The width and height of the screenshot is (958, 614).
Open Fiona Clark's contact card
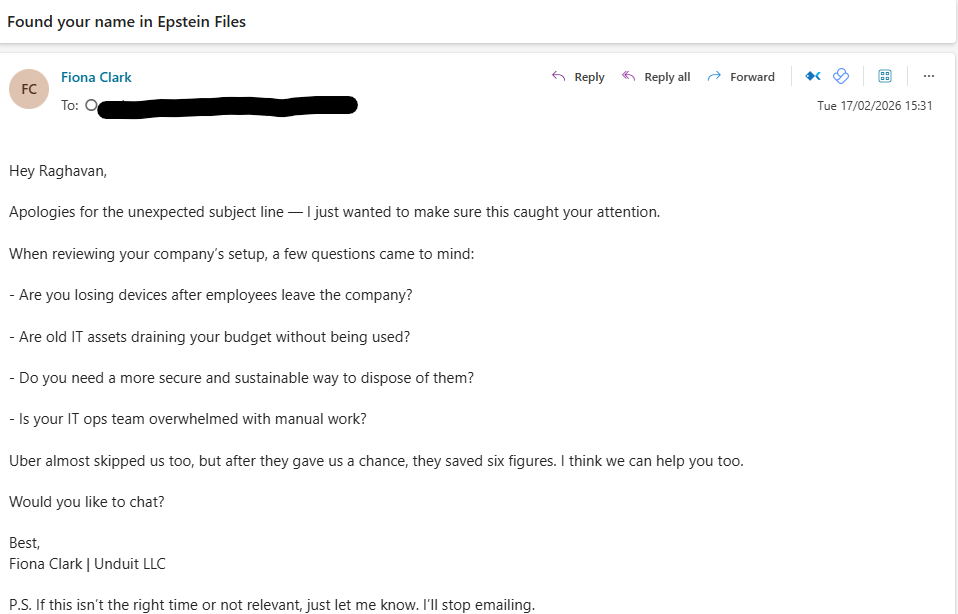(x=96, y=77)
